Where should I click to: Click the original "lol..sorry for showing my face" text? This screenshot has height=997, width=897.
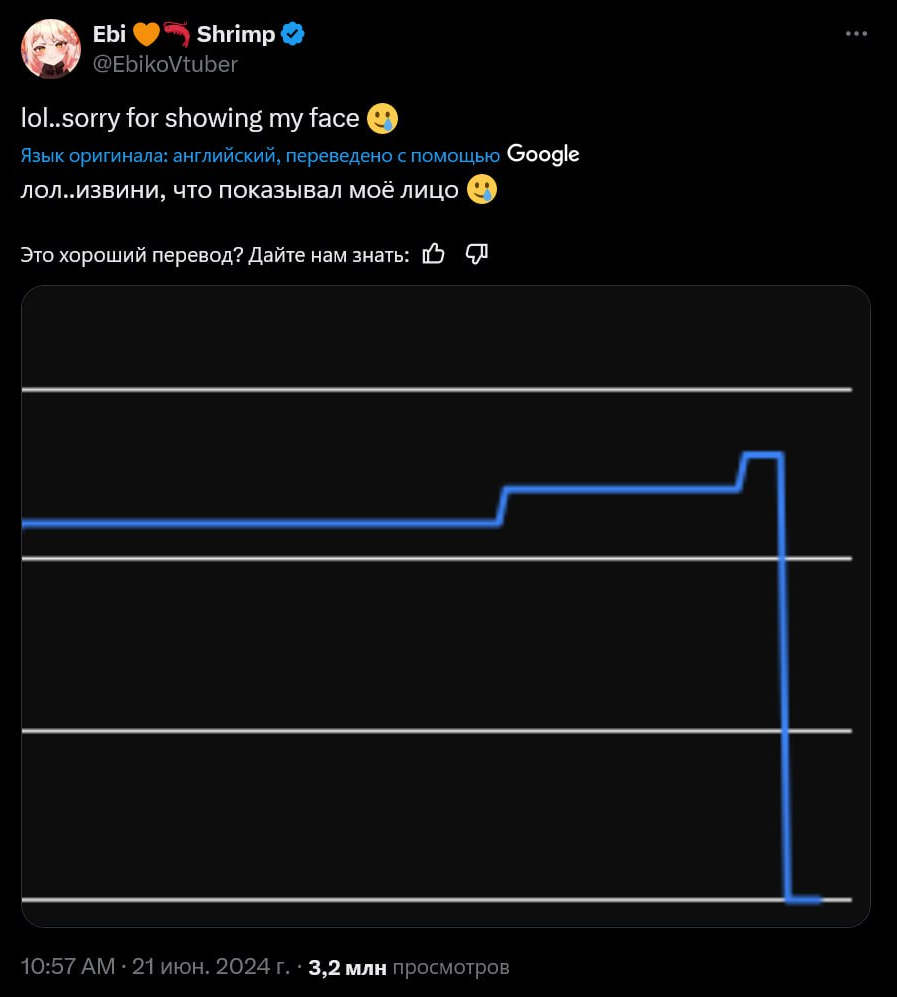190,119
